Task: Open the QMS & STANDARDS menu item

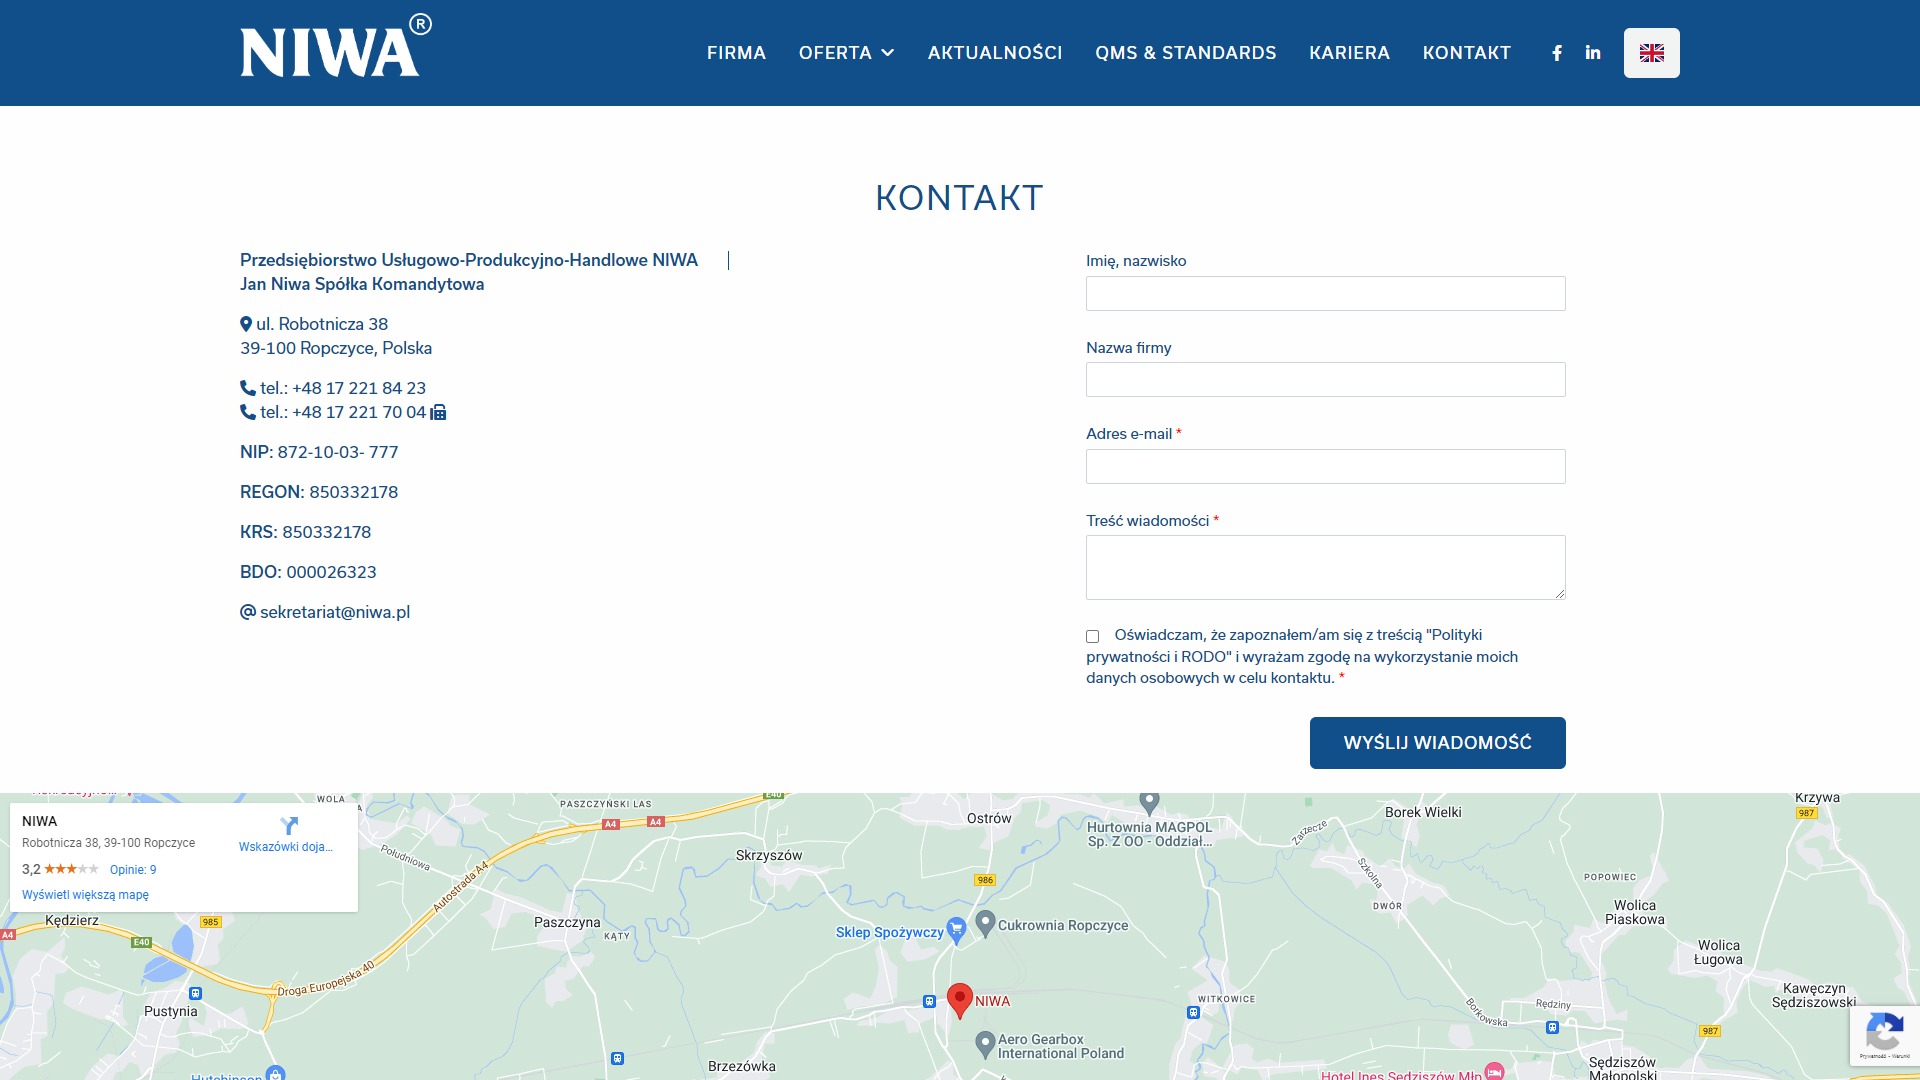Action: [1186, 53]
